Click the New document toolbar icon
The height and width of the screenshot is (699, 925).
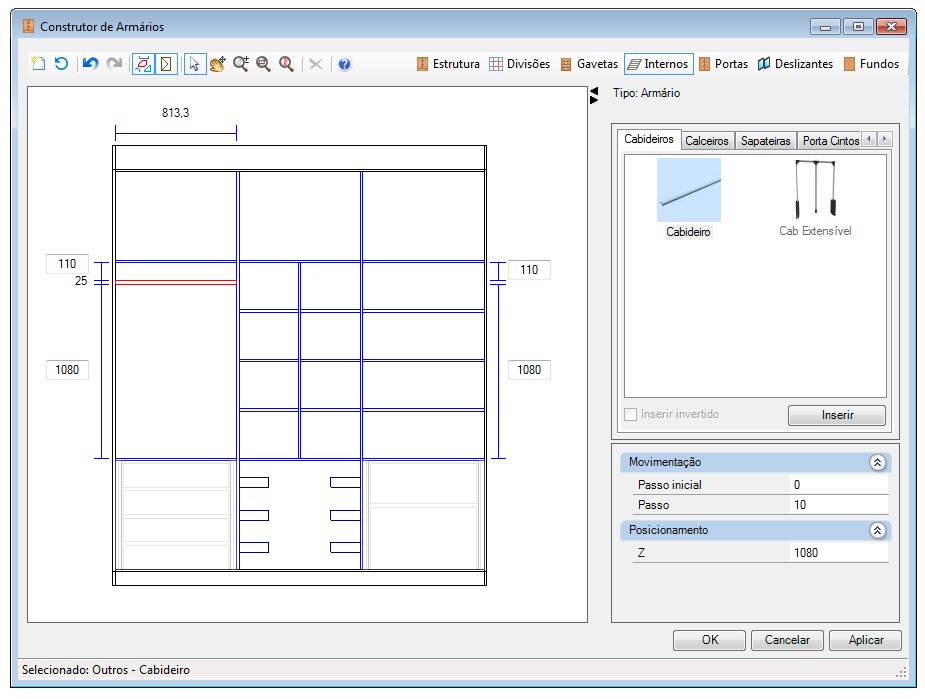tap(38, 64)
